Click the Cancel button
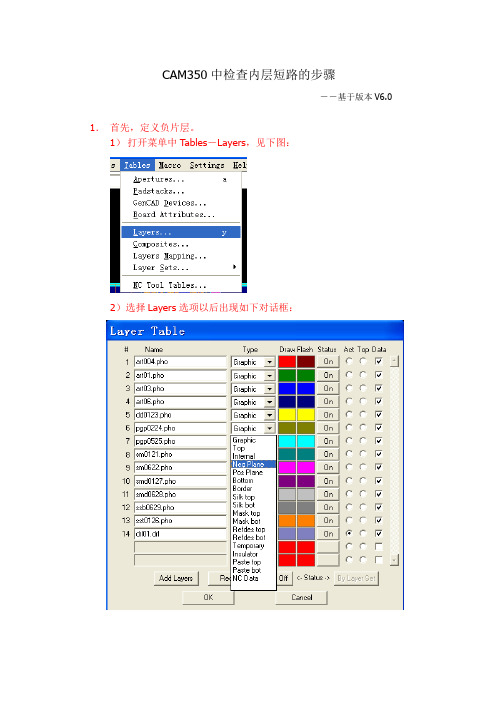Screen dimensions: 496x702 302,597
